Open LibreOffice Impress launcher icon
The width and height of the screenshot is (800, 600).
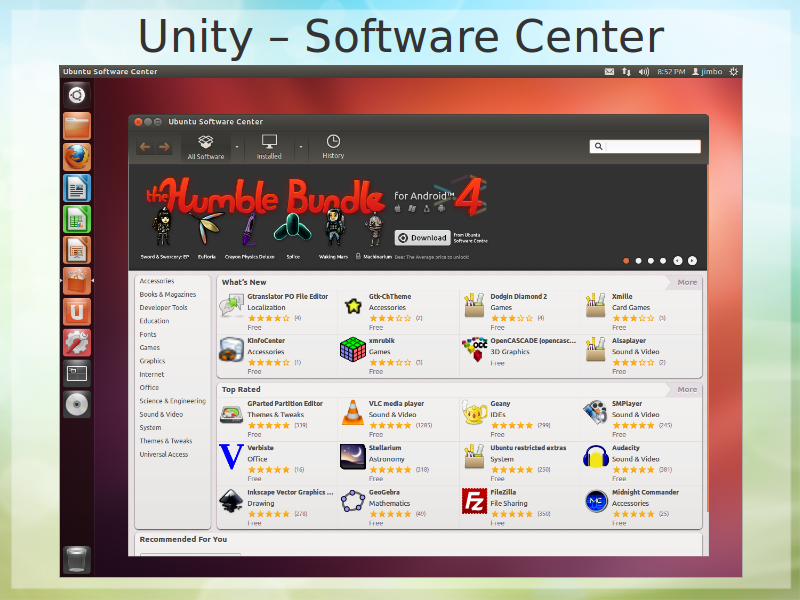[77, 250]
